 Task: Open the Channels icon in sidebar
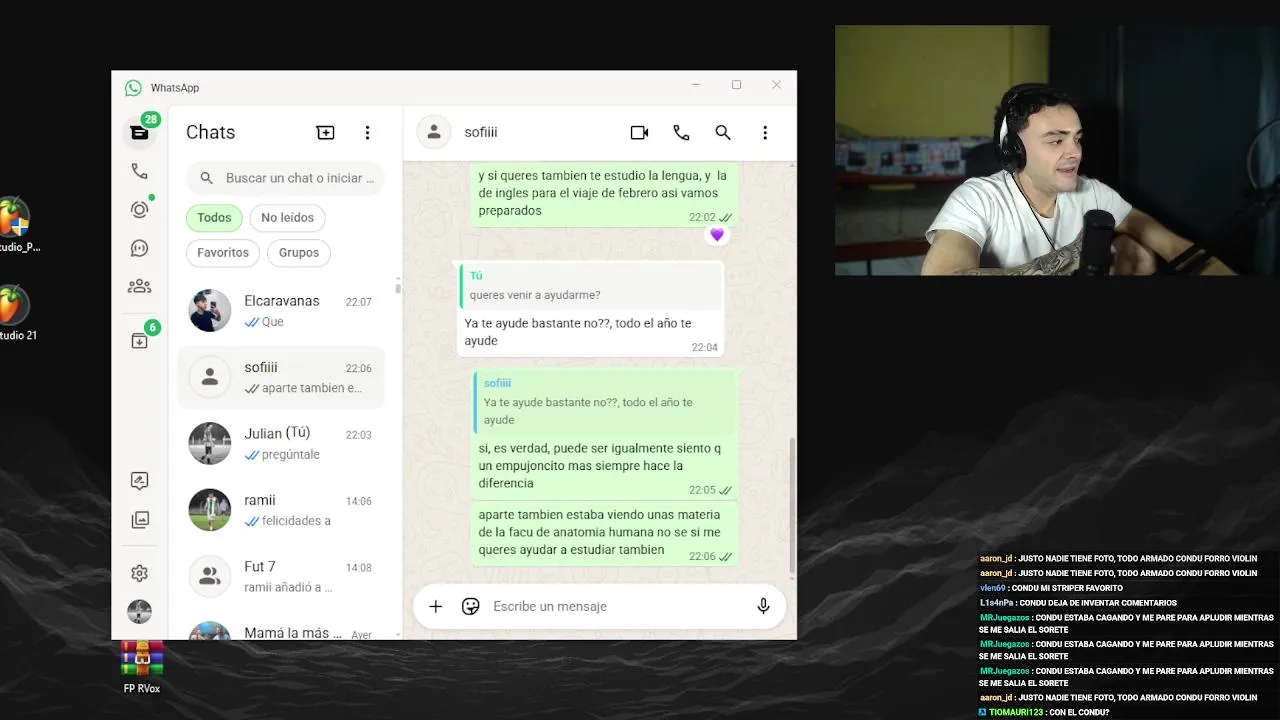click(x=139, y=248)
